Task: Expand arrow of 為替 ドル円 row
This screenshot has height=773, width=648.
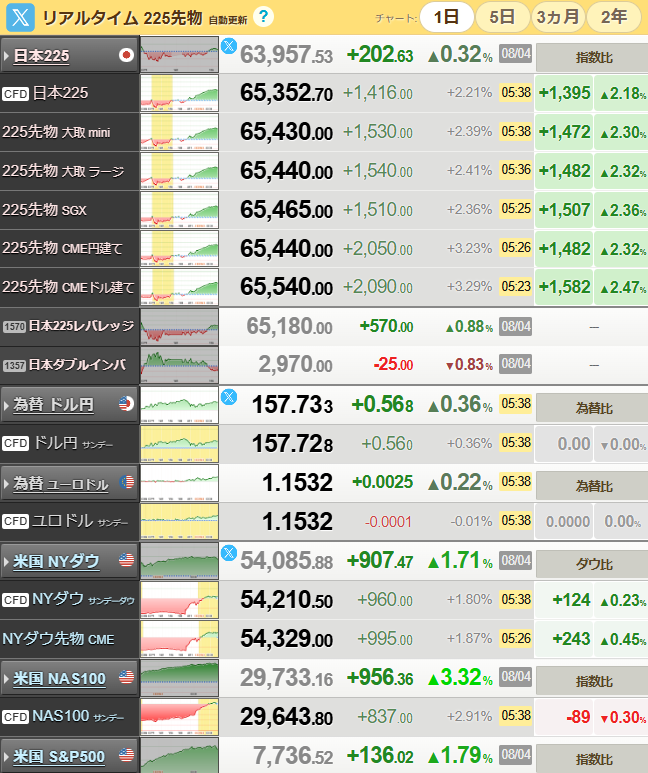Action: tap(6, 405)
